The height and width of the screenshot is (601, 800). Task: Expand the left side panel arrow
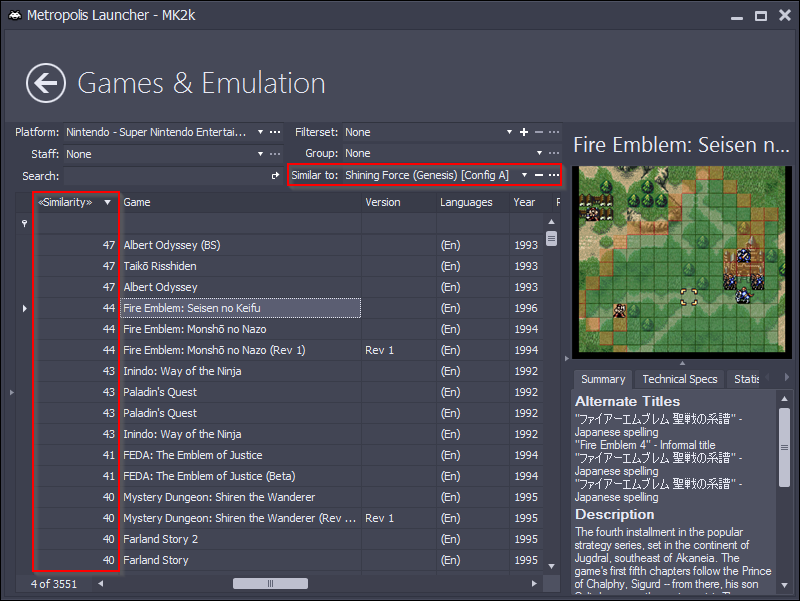(11, 392)
